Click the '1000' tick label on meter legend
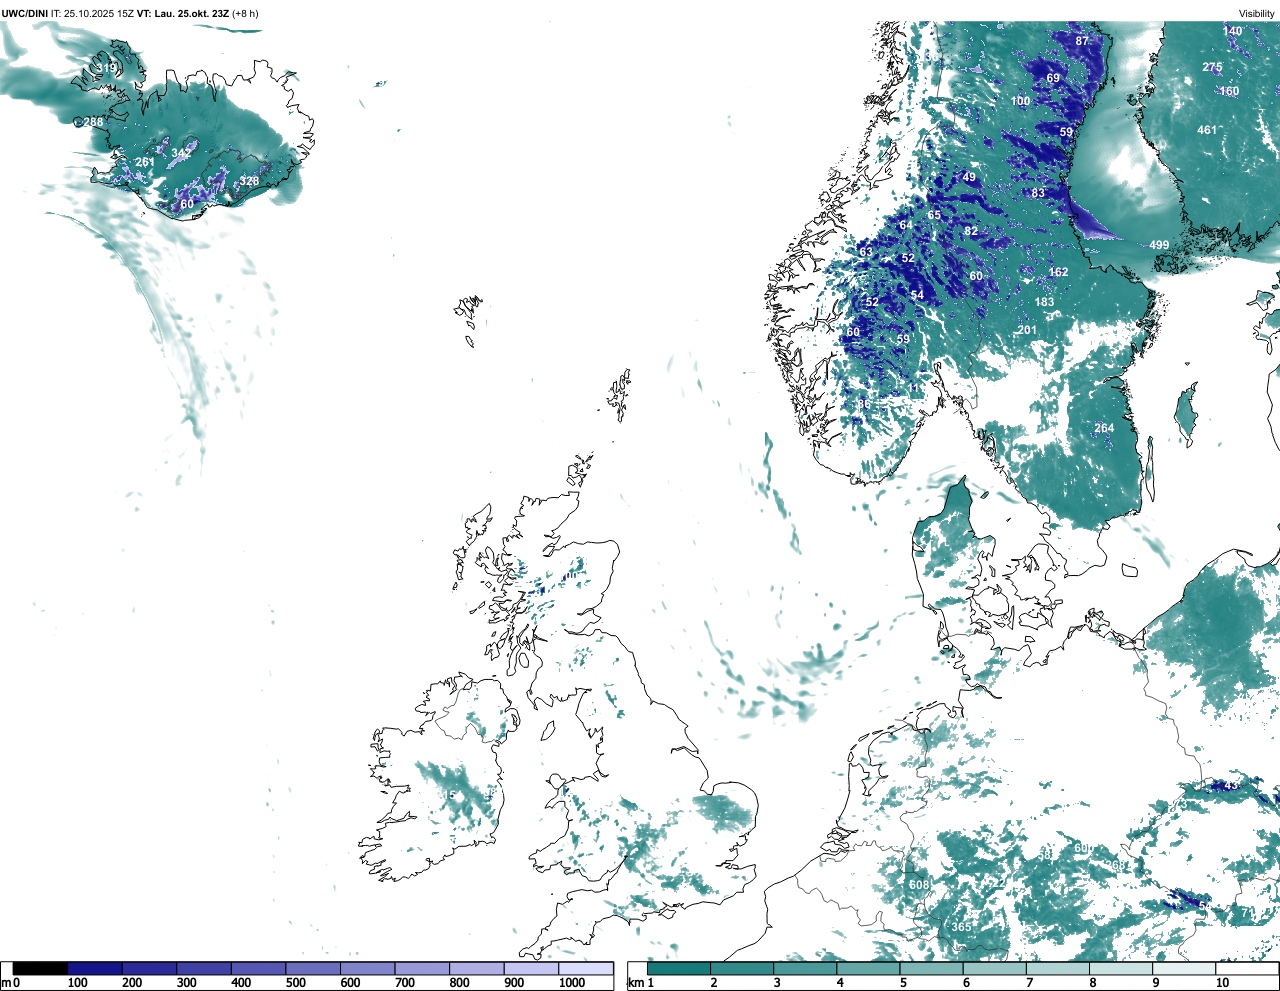Screen dimensions: 1280x991 pyautogui.click(x=572, y=983)
